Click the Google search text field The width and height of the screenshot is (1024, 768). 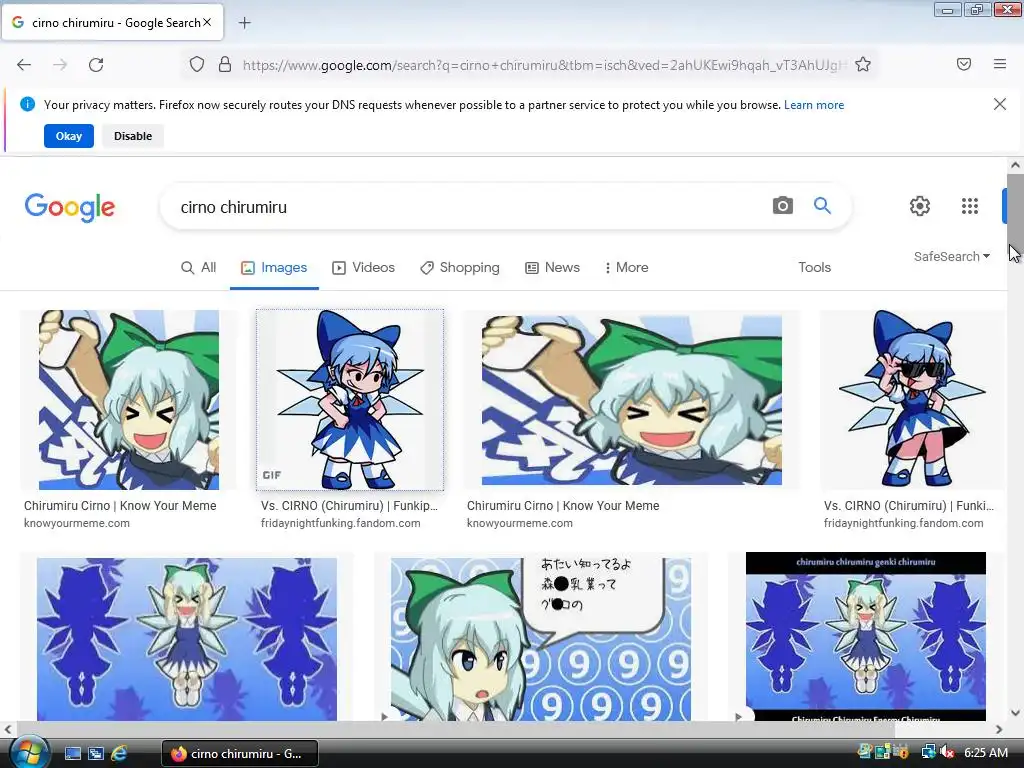(x=470, y=207)
